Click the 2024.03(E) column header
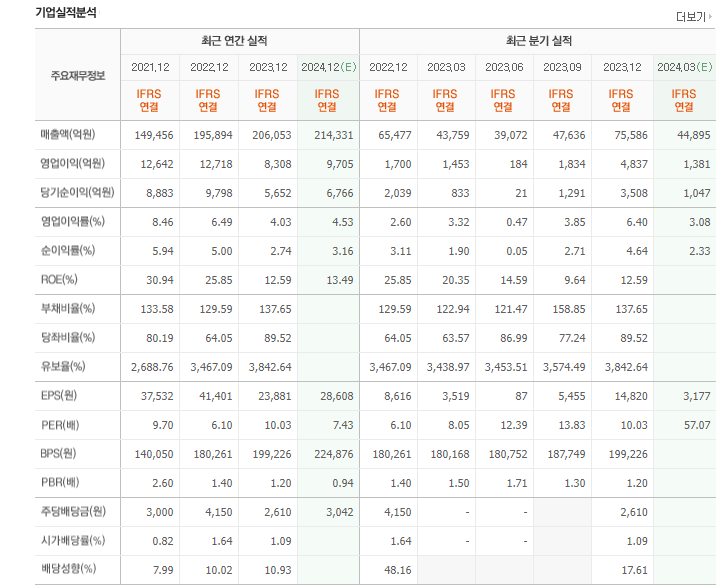The width and height of the screenshot is (725, 588). (685, 67)
